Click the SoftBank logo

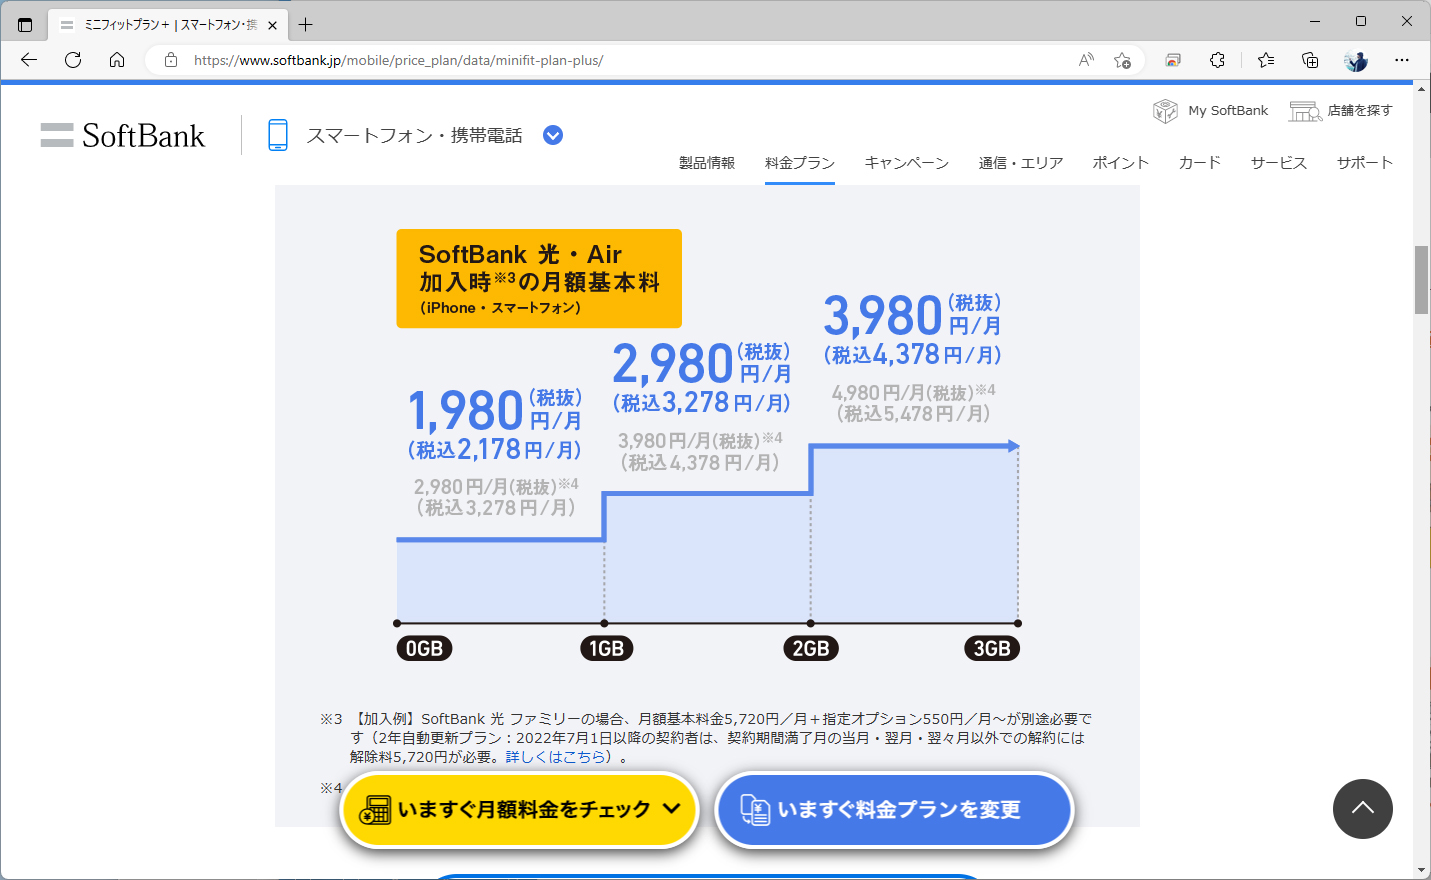coord(122,135)
